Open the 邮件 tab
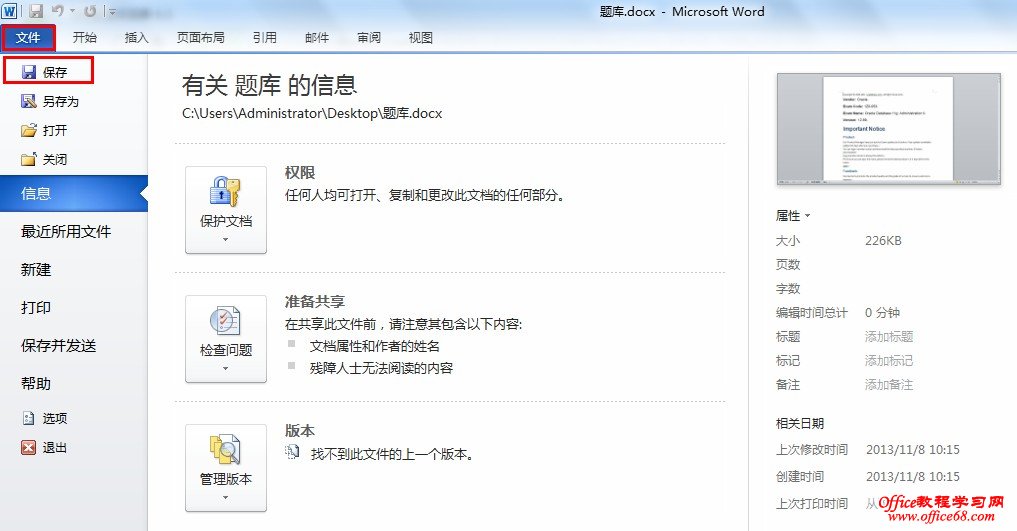This screenshot has height=531, width=1017. [x=317, y=38]
